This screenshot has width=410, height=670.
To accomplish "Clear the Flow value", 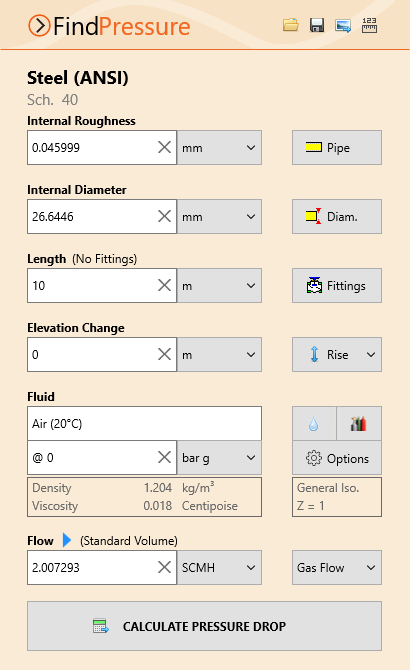I will 164,567.
